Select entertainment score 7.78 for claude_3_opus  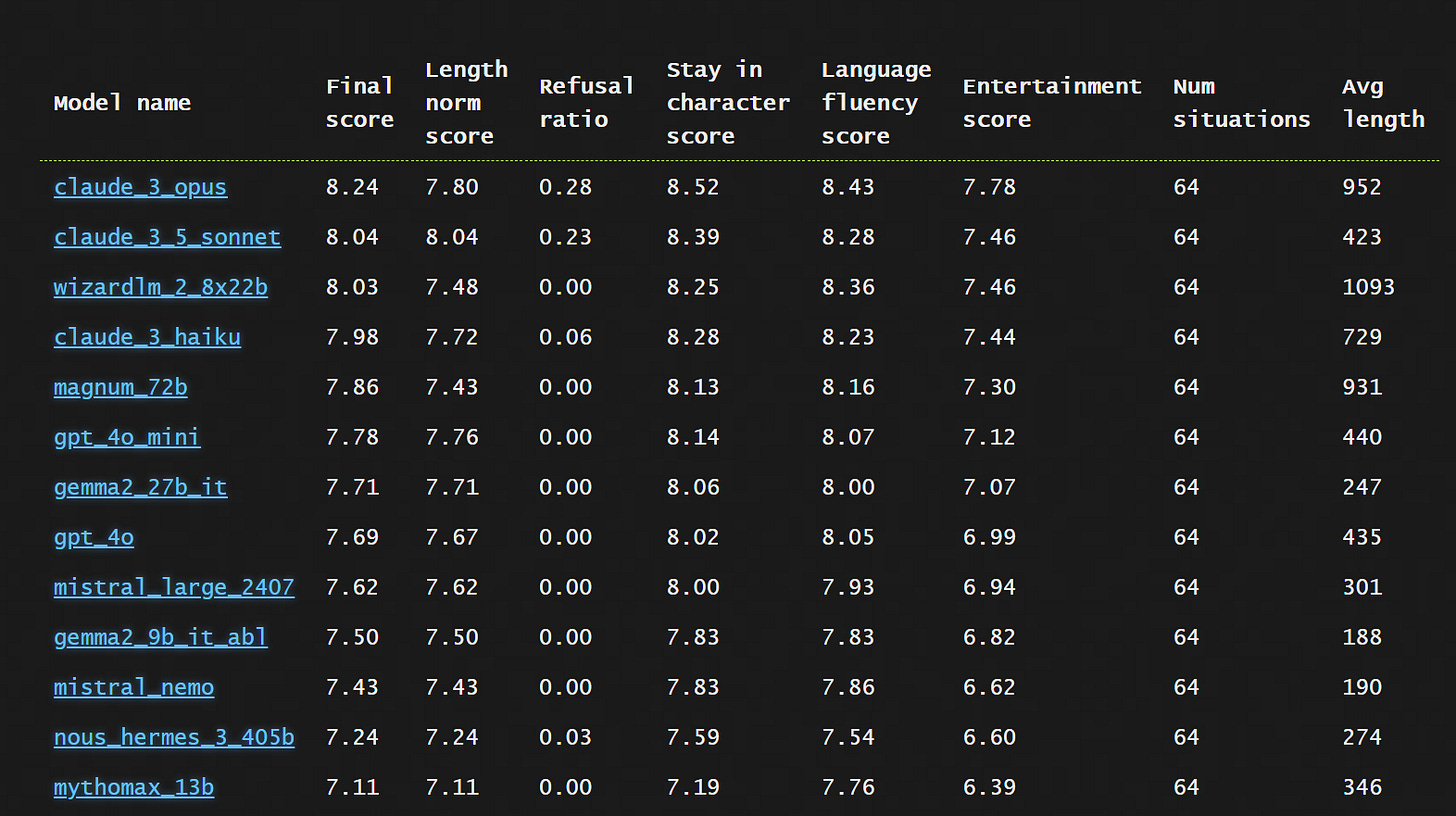[989, 187]
